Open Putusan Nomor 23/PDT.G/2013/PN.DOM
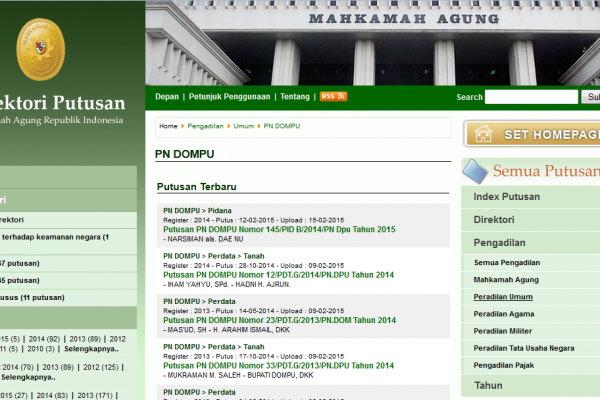The image size is (600, 400). pos(279,320)
